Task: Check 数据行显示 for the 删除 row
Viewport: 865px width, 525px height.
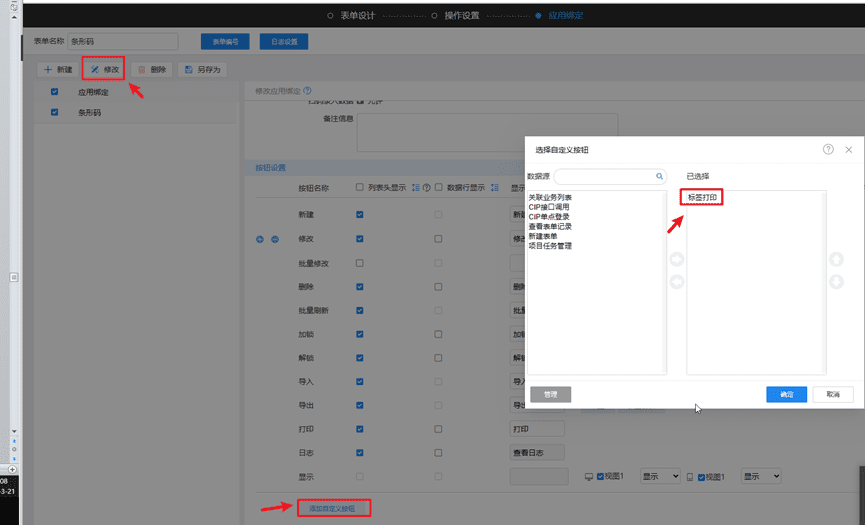Action: coord(438,287)
